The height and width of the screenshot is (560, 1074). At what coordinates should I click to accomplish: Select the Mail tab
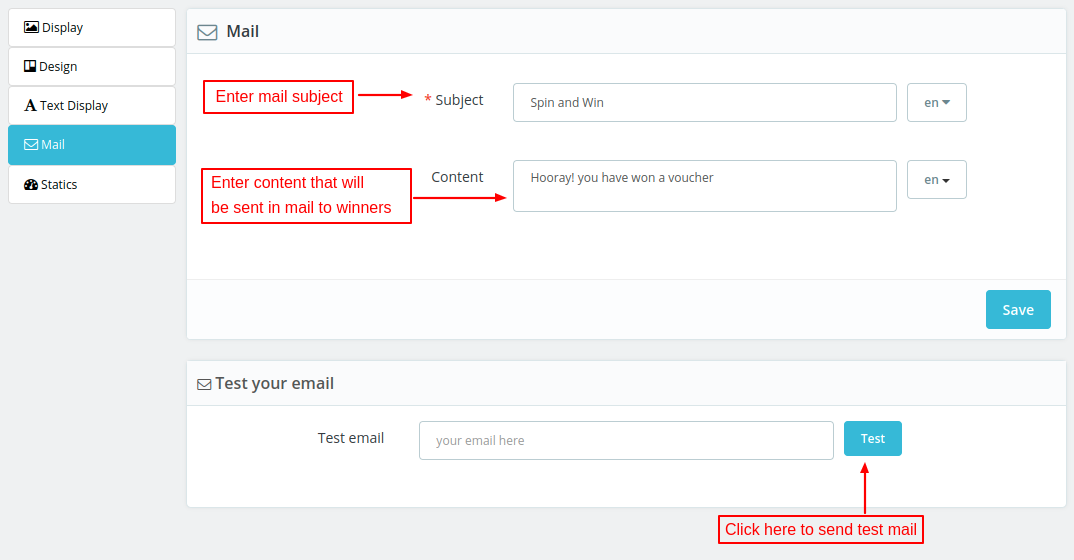tap(92, 145)
